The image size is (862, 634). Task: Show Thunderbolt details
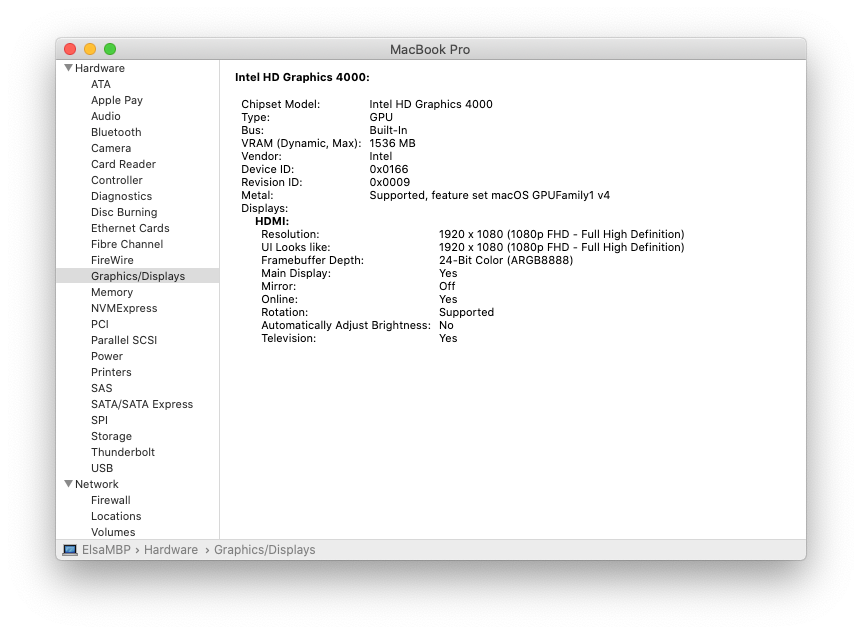[123, 451]
